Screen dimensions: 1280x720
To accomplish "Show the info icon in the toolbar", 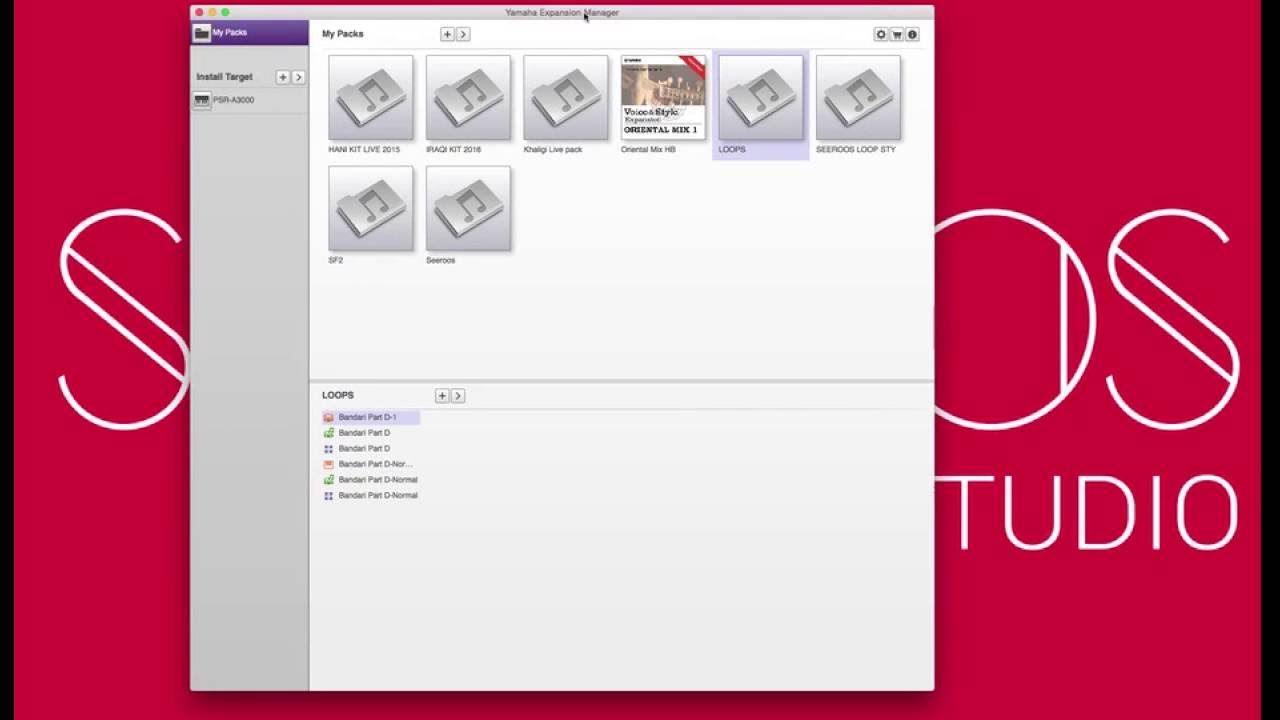I will point(912,34).
